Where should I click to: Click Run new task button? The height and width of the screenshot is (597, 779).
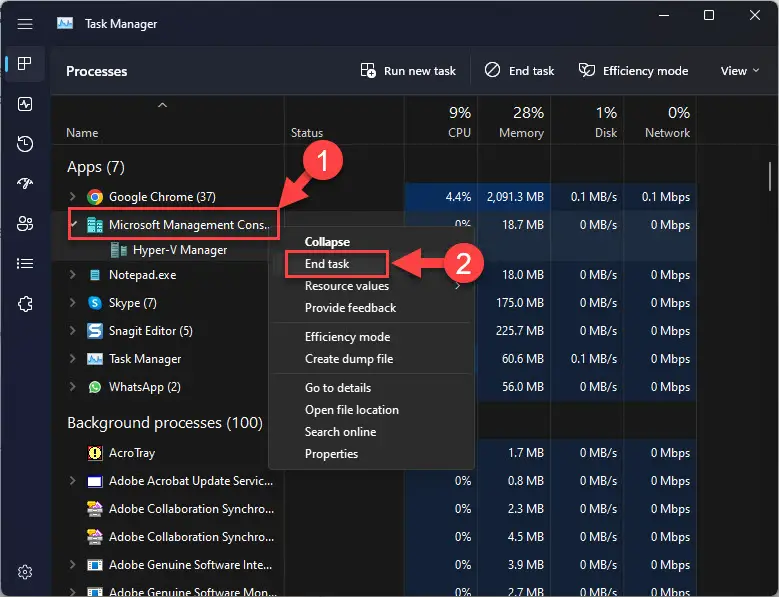tap(408, 71)
